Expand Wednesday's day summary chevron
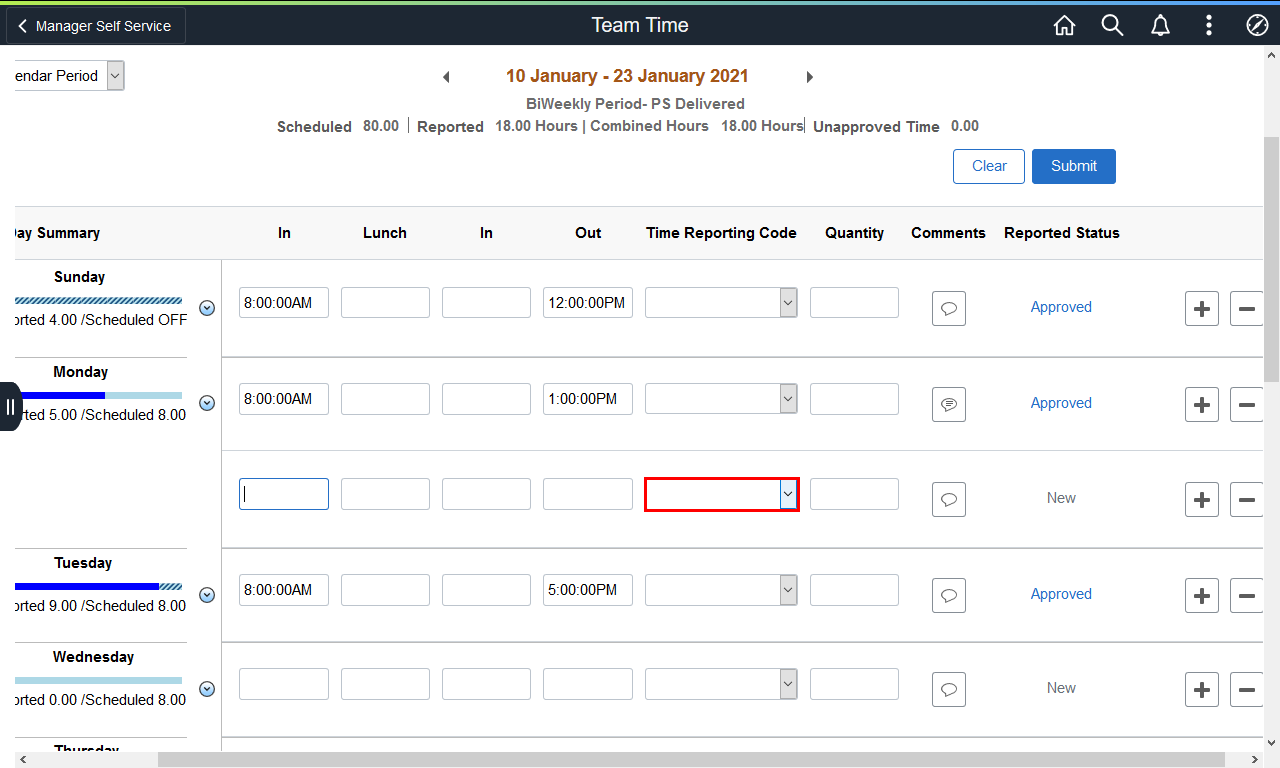The width and height of the screenshot is (1280, 768). coord(207,689)
